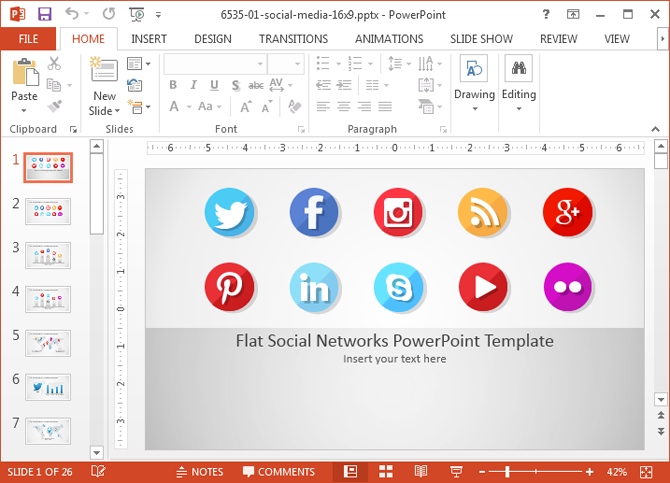Viewport: 670px width, 483px height.
Task: Increase font size icon
Action: click(x=246, y=106)
